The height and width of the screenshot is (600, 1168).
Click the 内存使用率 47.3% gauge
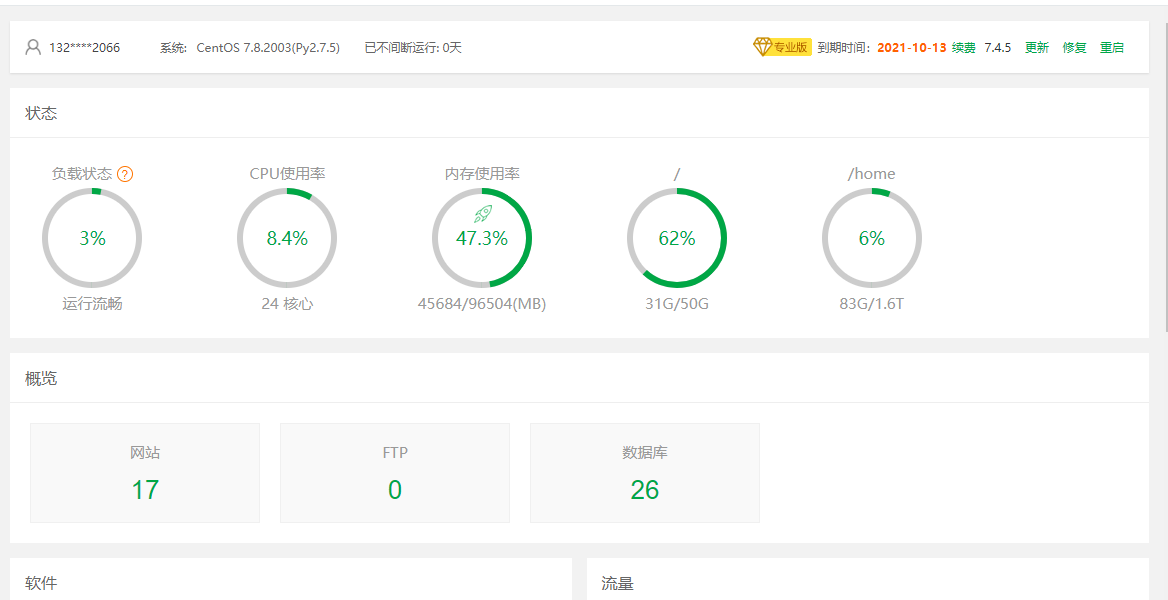click(482, 240)
